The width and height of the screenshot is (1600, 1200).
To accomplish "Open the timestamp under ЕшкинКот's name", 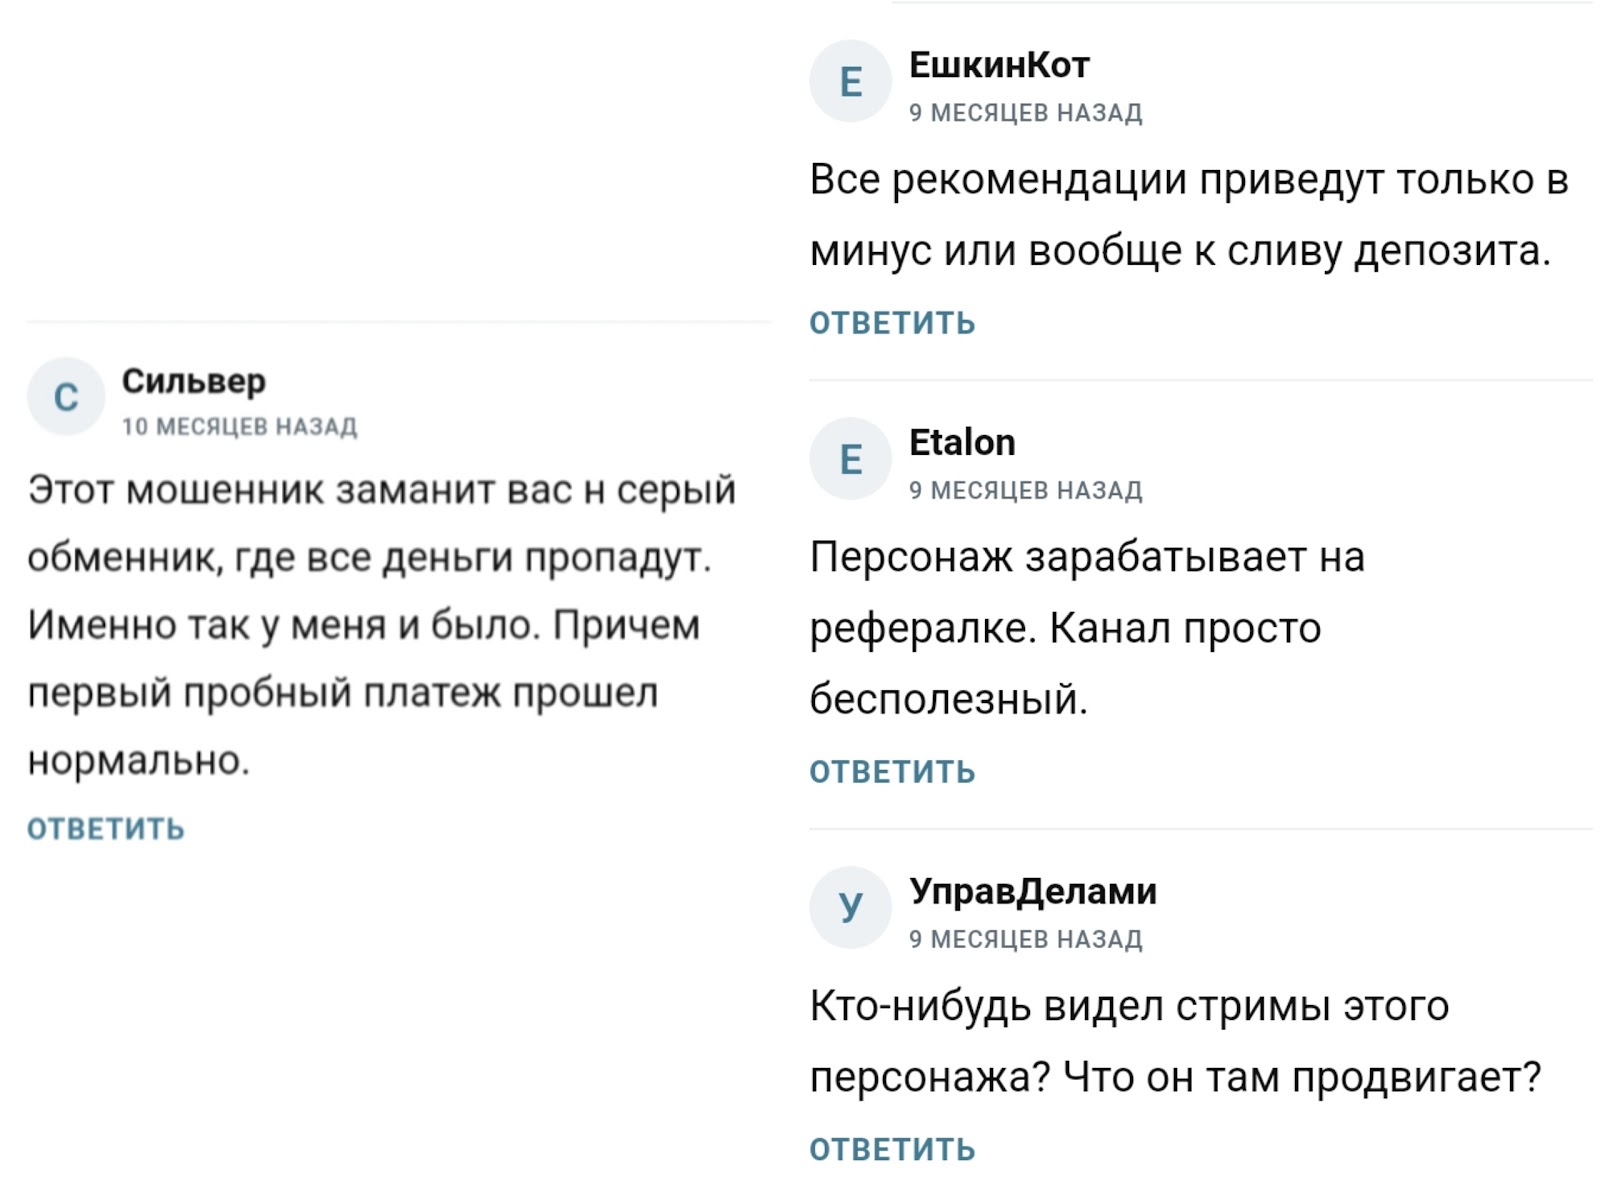I will pos(1026,113).
